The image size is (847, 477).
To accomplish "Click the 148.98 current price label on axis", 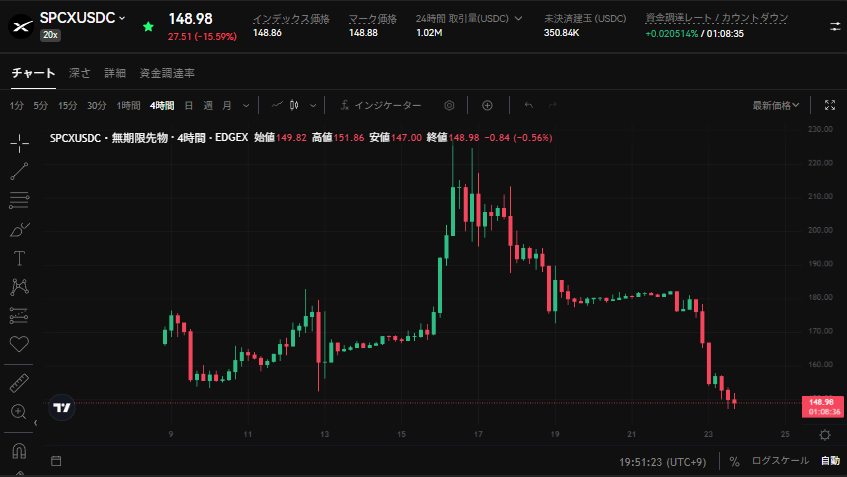I will point(823,407).
